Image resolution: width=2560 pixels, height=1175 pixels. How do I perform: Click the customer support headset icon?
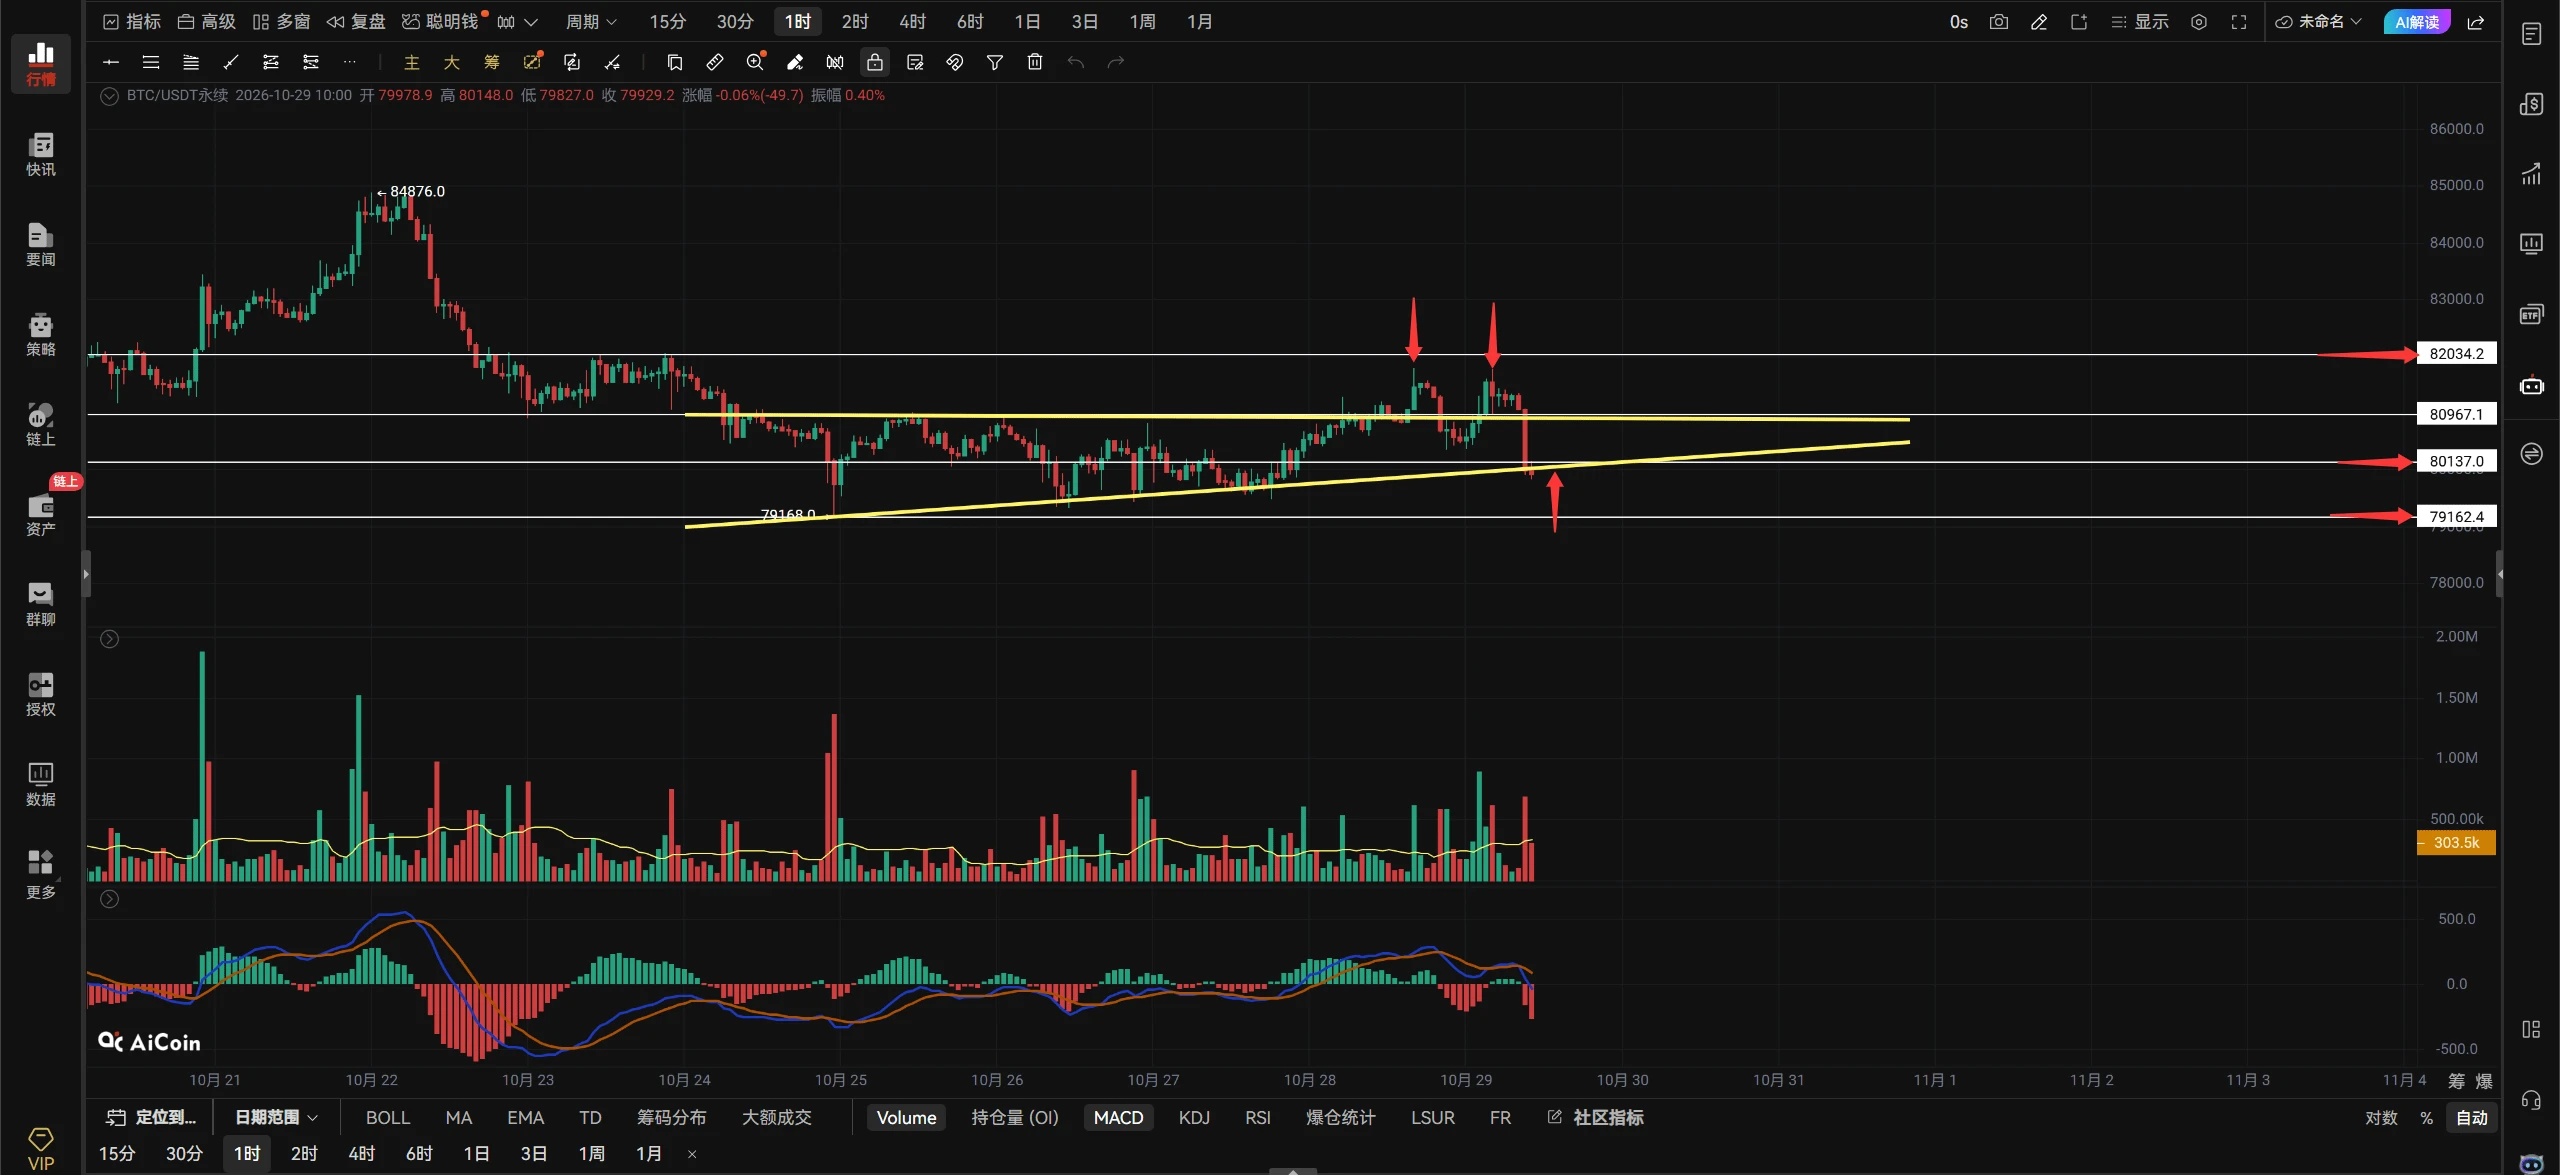[2531, 1100]
